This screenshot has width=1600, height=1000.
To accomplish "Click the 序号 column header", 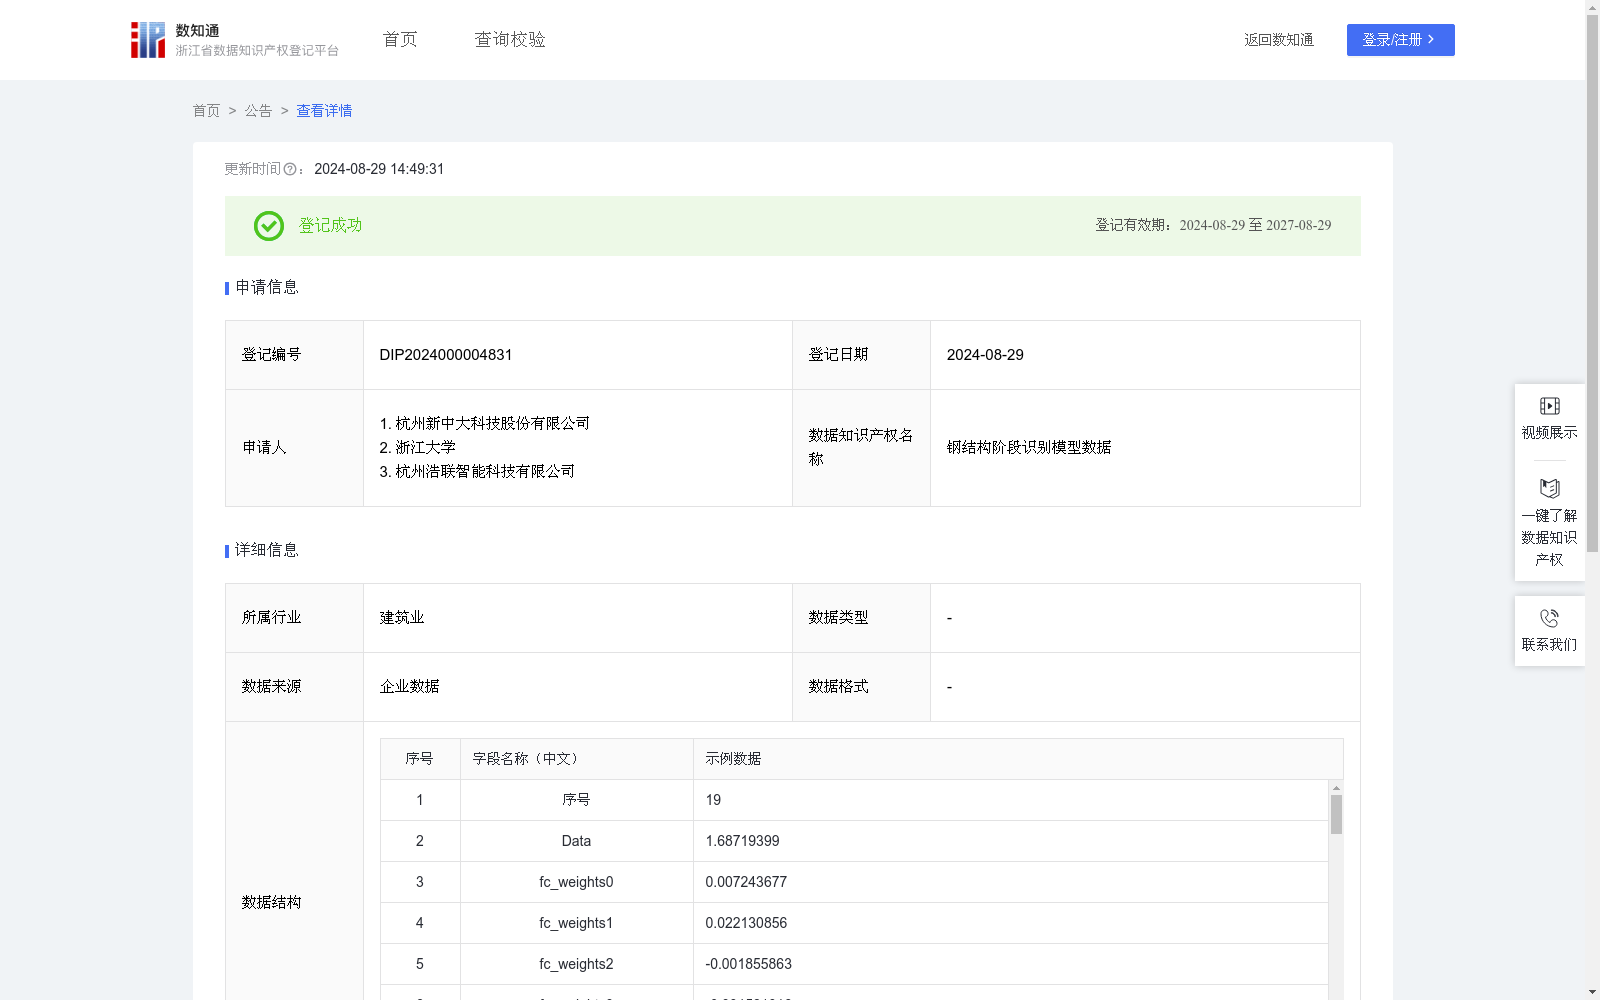I will pyautogui.click(x=419, y=759).
